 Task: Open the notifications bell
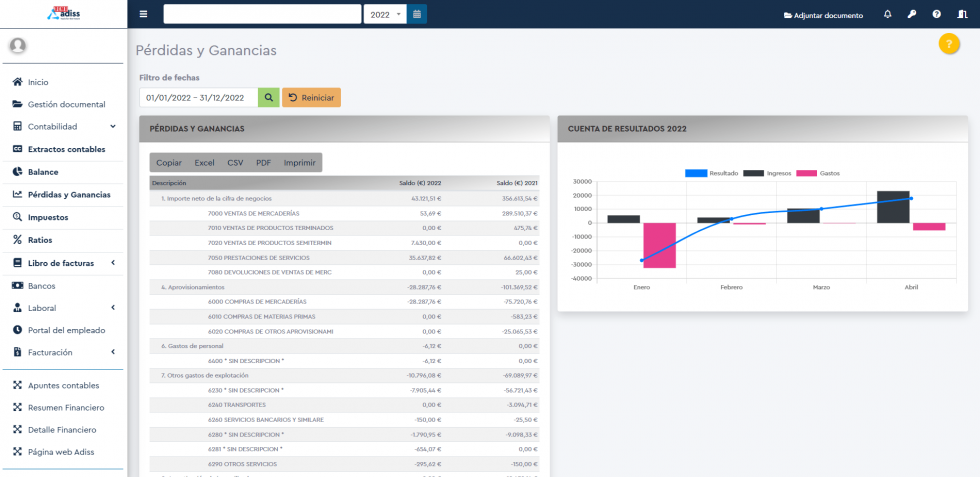(887, 14)
